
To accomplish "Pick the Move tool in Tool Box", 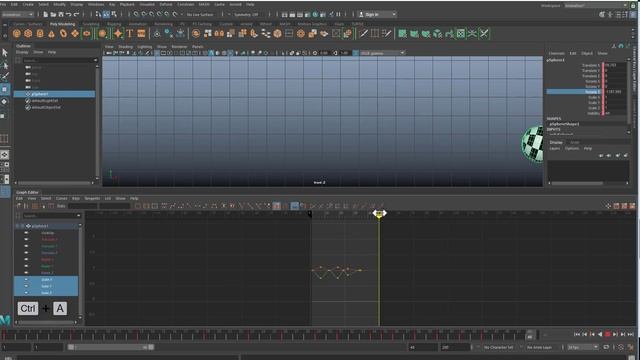I will pos(5,89).
